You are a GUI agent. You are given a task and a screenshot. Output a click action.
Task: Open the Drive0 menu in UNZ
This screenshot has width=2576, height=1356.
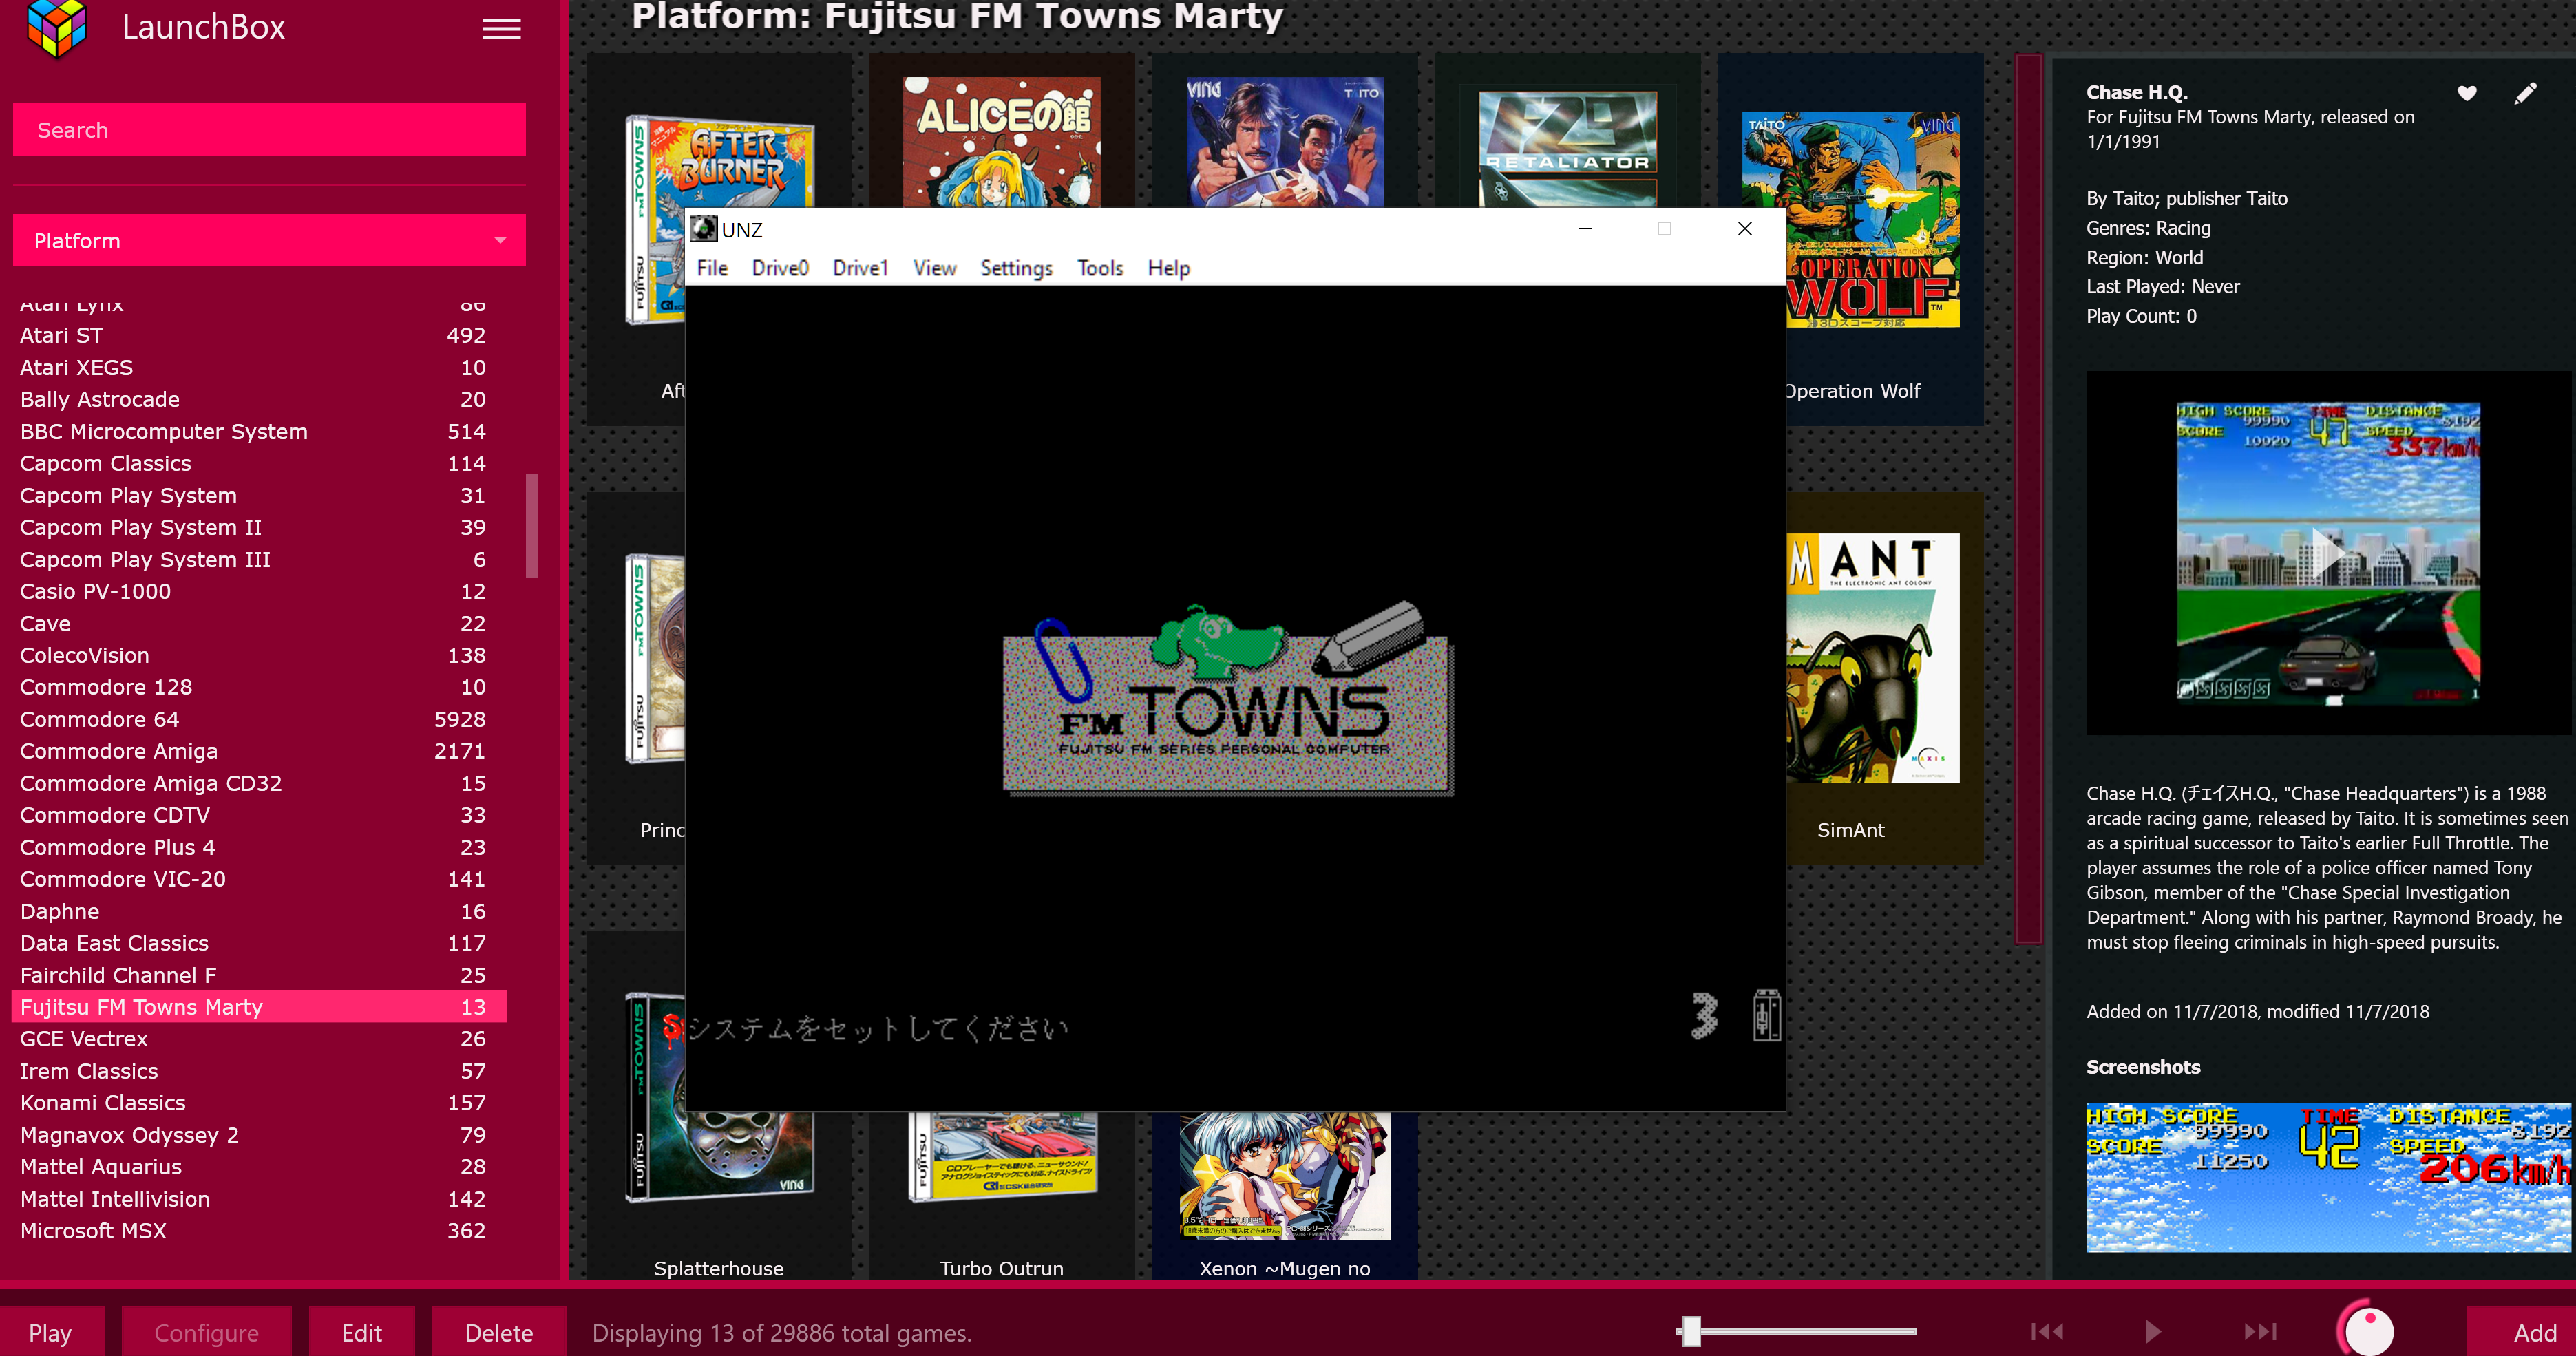[780, 268]
